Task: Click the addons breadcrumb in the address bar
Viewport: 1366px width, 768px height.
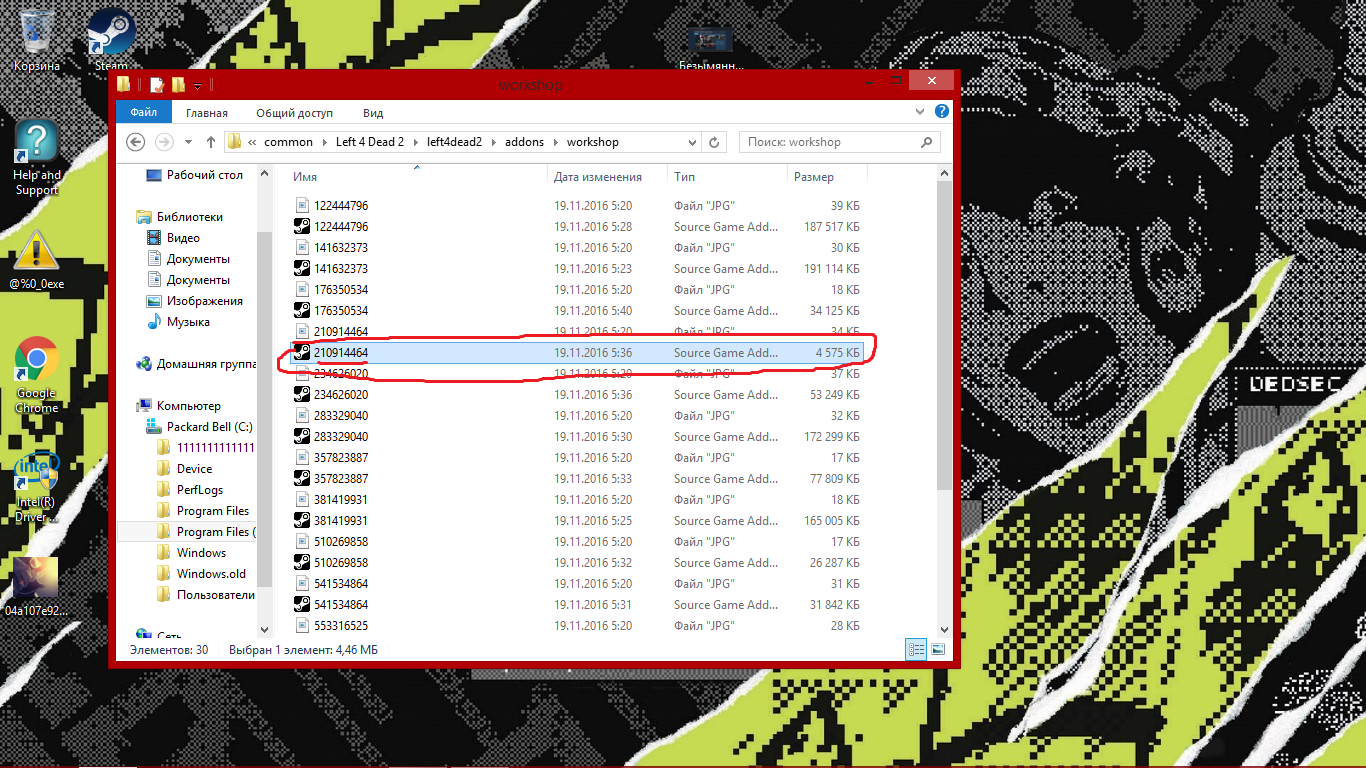Action: [x=525, y=142]
